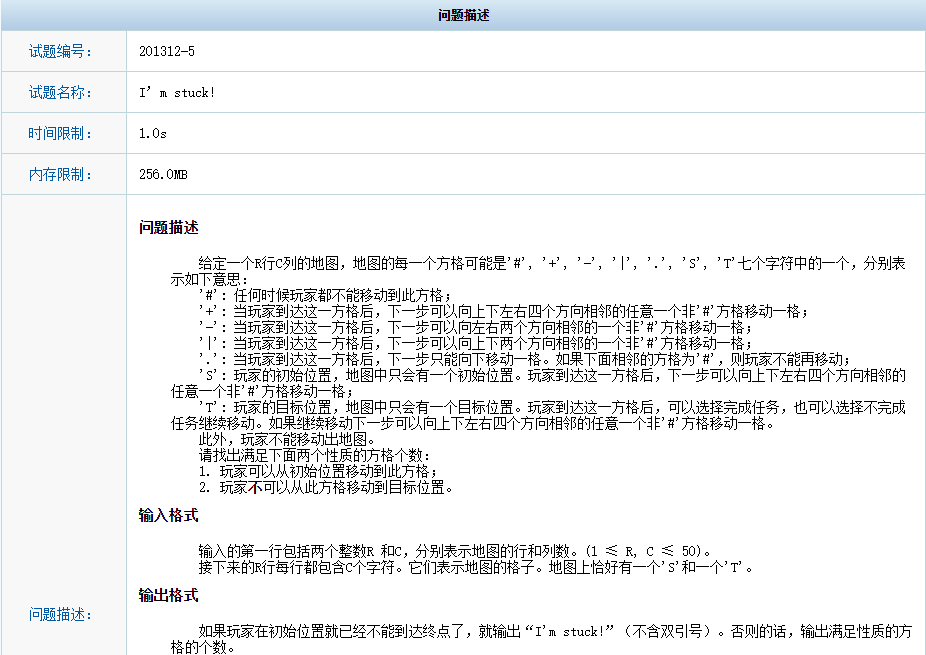Image resolution: width=926 pixels, height=655 pixels.
Task: Click the 问题描述 table header bar
Action: (463, 14)
